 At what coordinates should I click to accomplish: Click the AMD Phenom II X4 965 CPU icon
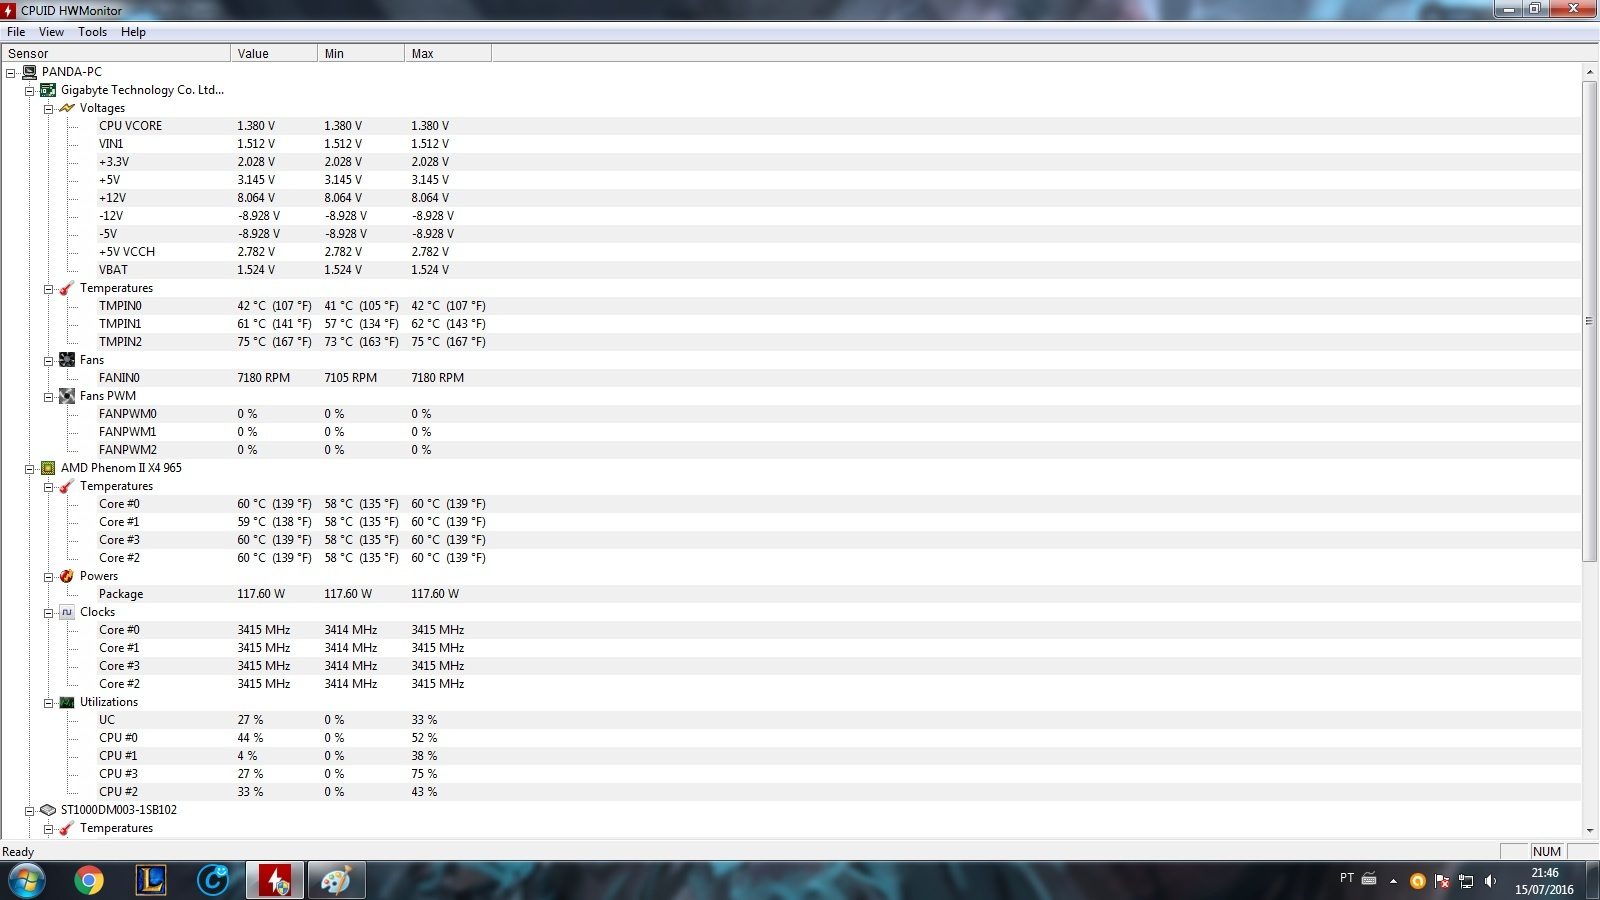pos(48,468)
